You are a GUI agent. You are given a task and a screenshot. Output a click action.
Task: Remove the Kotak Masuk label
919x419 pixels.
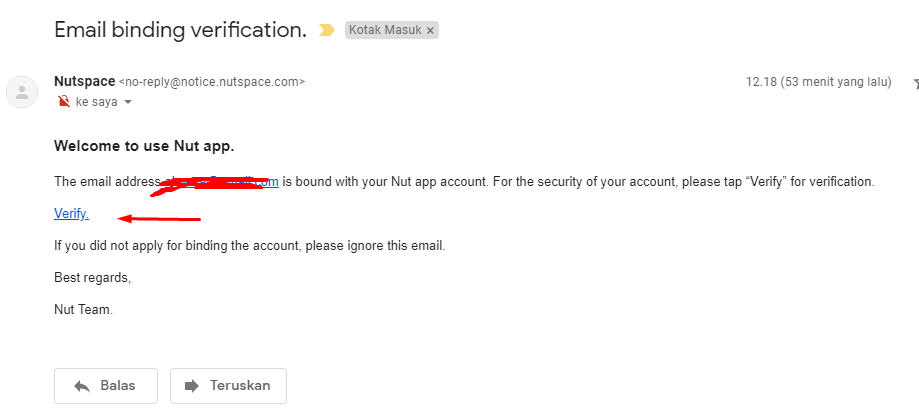pos(430,31)
